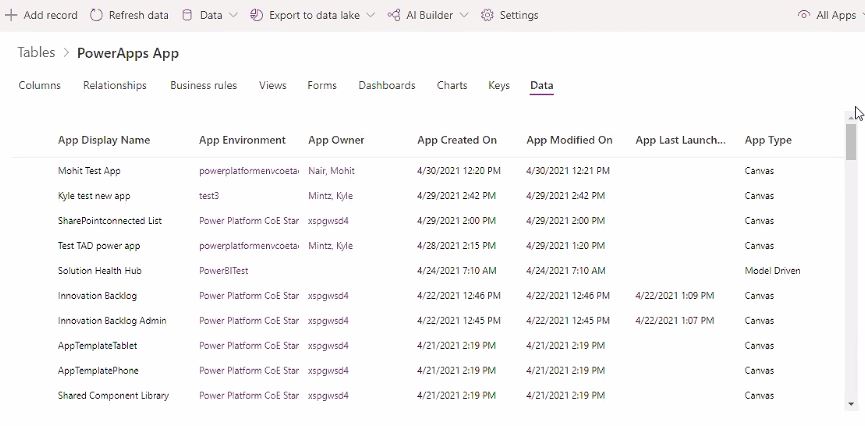This screenshot has width=865, height=426.
Task: Open the powerplatformenvcoeta link in Mohit Test App row
Action: click(x=249, y=171)
